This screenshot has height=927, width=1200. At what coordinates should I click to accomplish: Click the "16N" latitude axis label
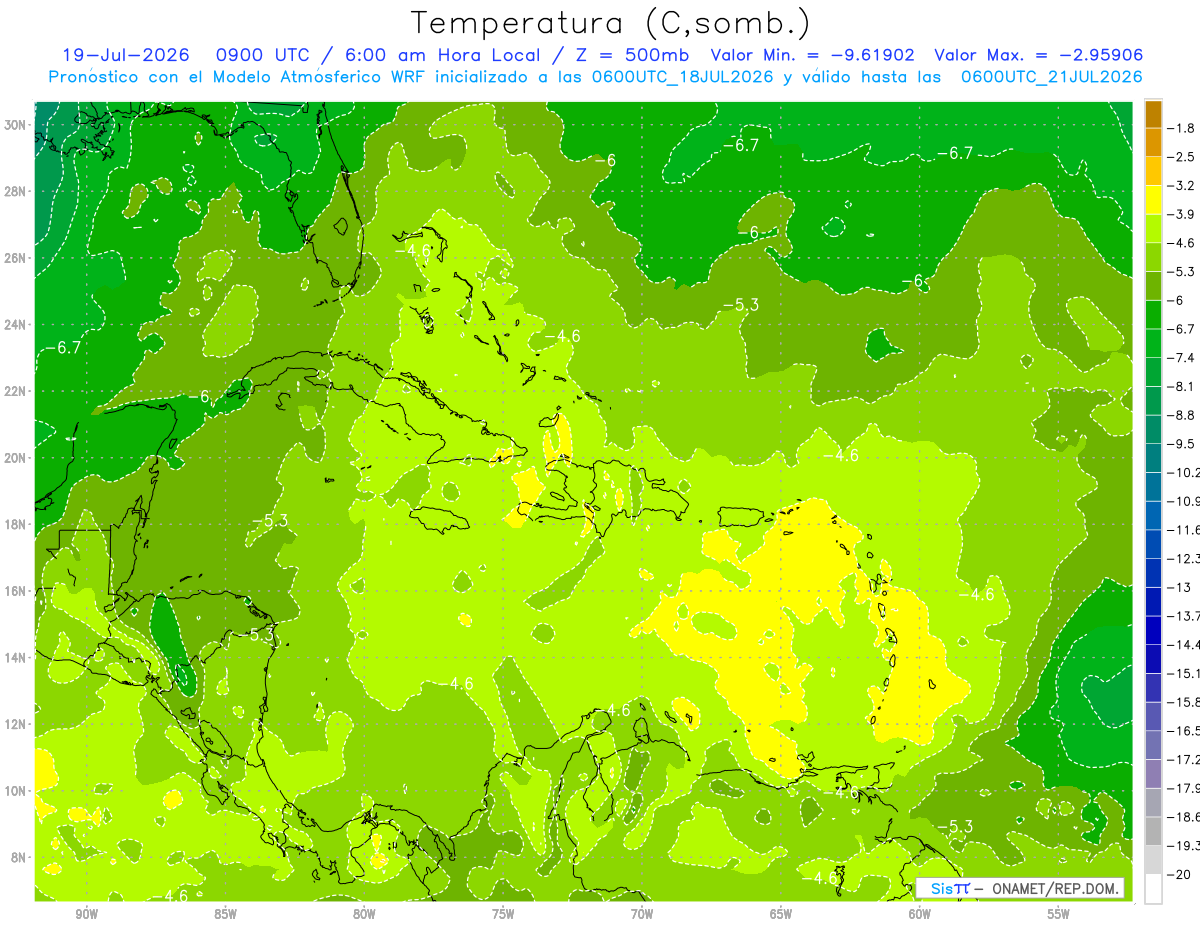15,591
